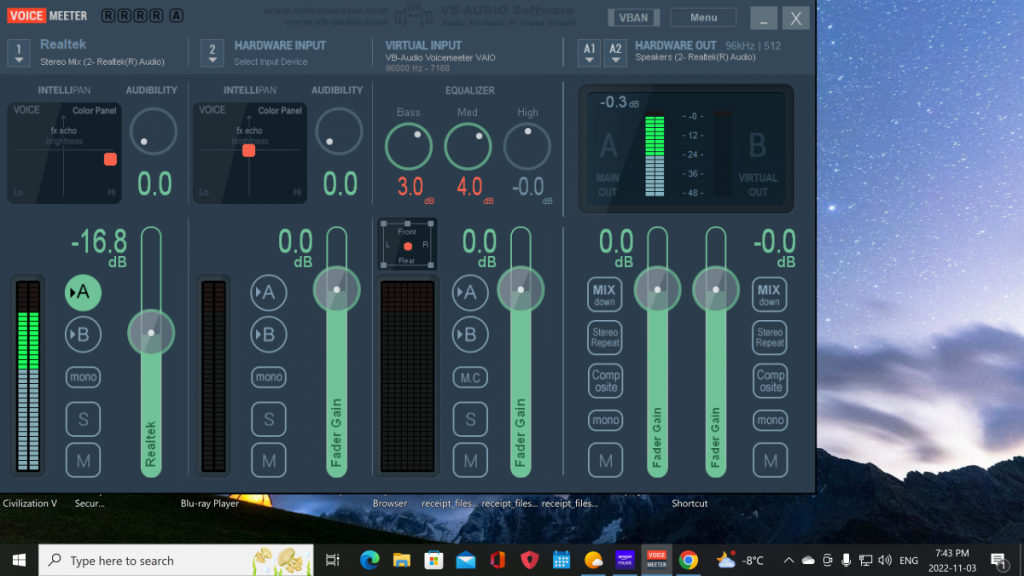Toggle mono on the bus A output

pyautogui.click(x=605, y=420)
